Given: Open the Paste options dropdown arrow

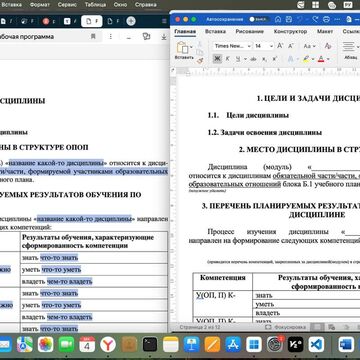Looking at the screenshot, I should (x=191, y=47).
